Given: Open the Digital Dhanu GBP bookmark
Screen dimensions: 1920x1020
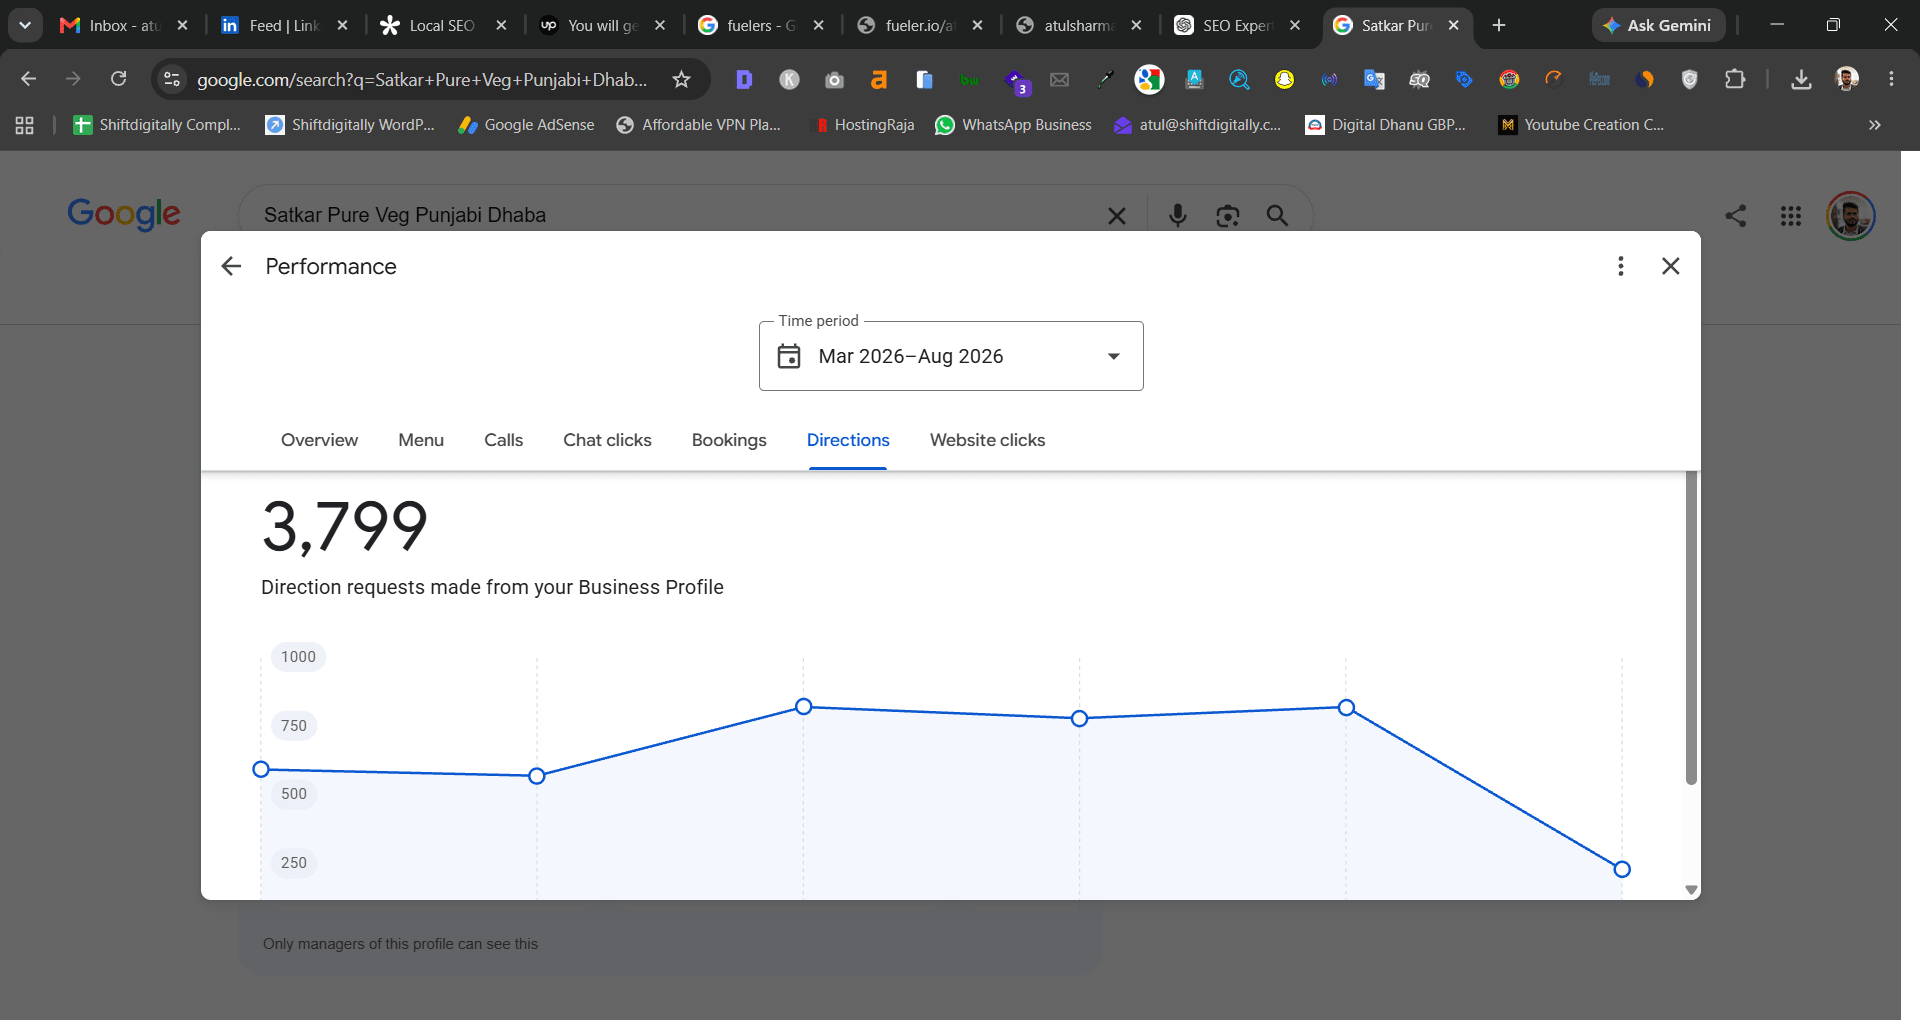Looking at the screenshot, I should [1386, 125].
